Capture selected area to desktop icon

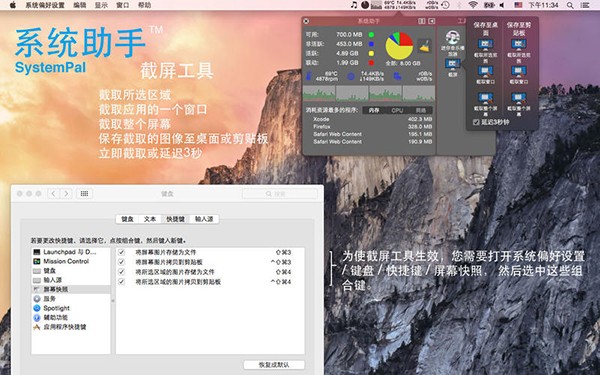pyautogui.click(x=485, y=44)
